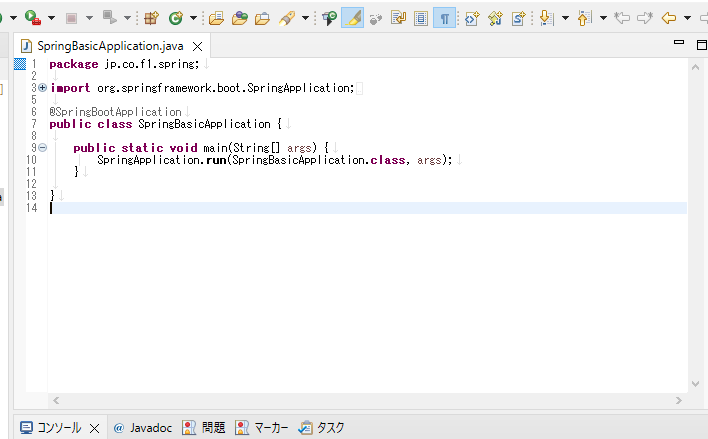Minimize the editor area
This screenshot has width=708, height=439.
point(677,44)
